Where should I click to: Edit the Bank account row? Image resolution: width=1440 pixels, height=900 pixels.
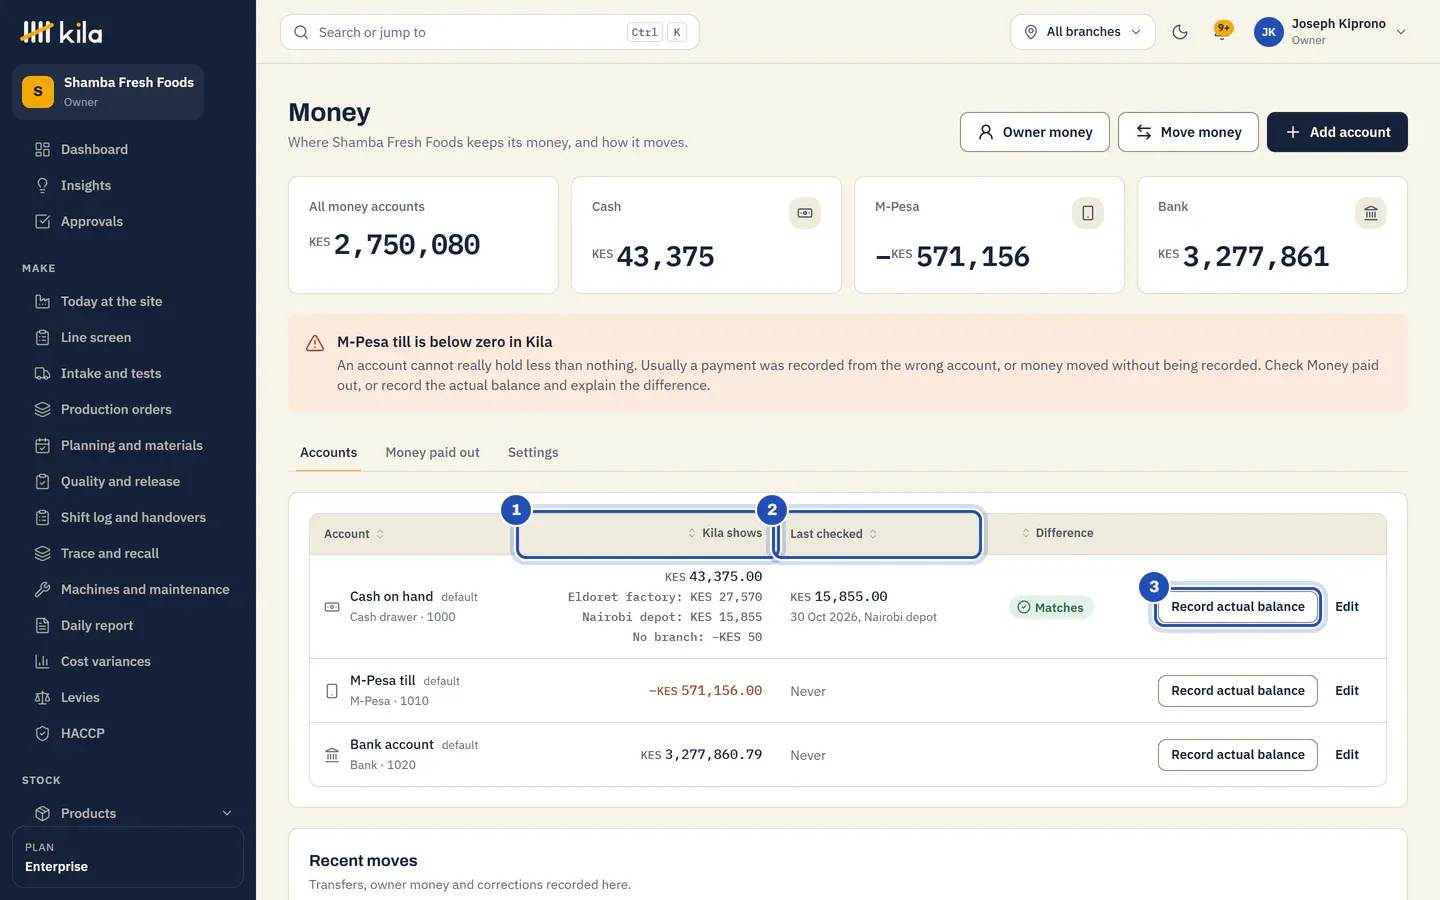[1347, 755]
